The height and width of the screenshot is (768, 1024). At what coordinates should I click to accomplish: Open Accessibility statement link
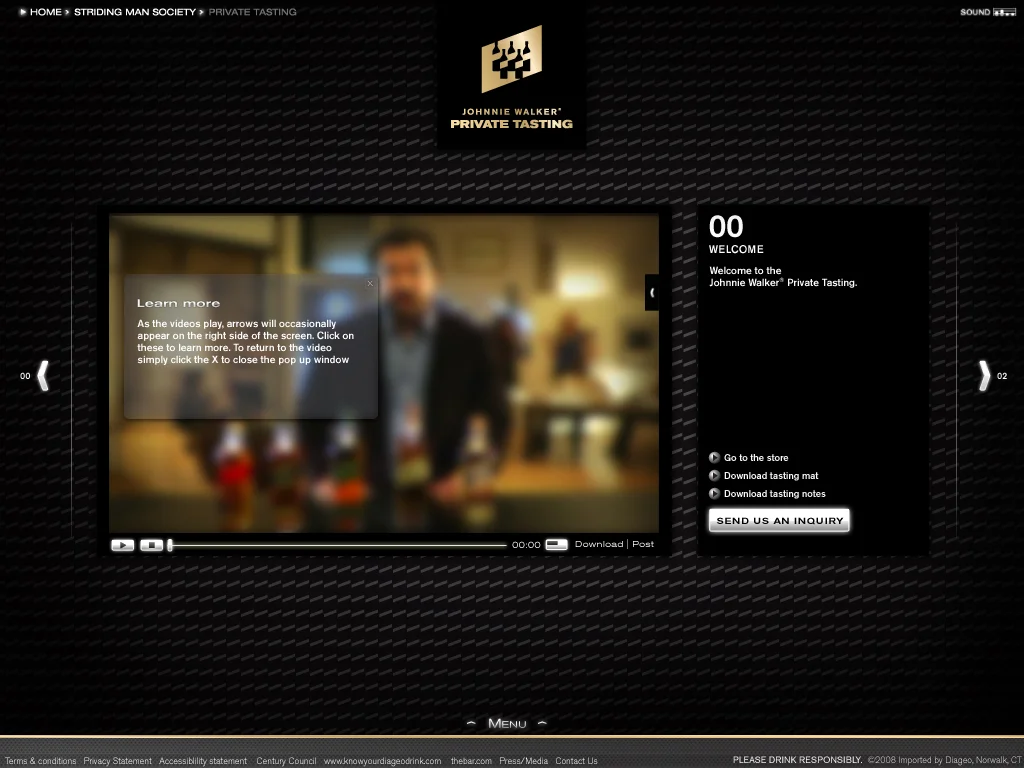coord(203,761)
